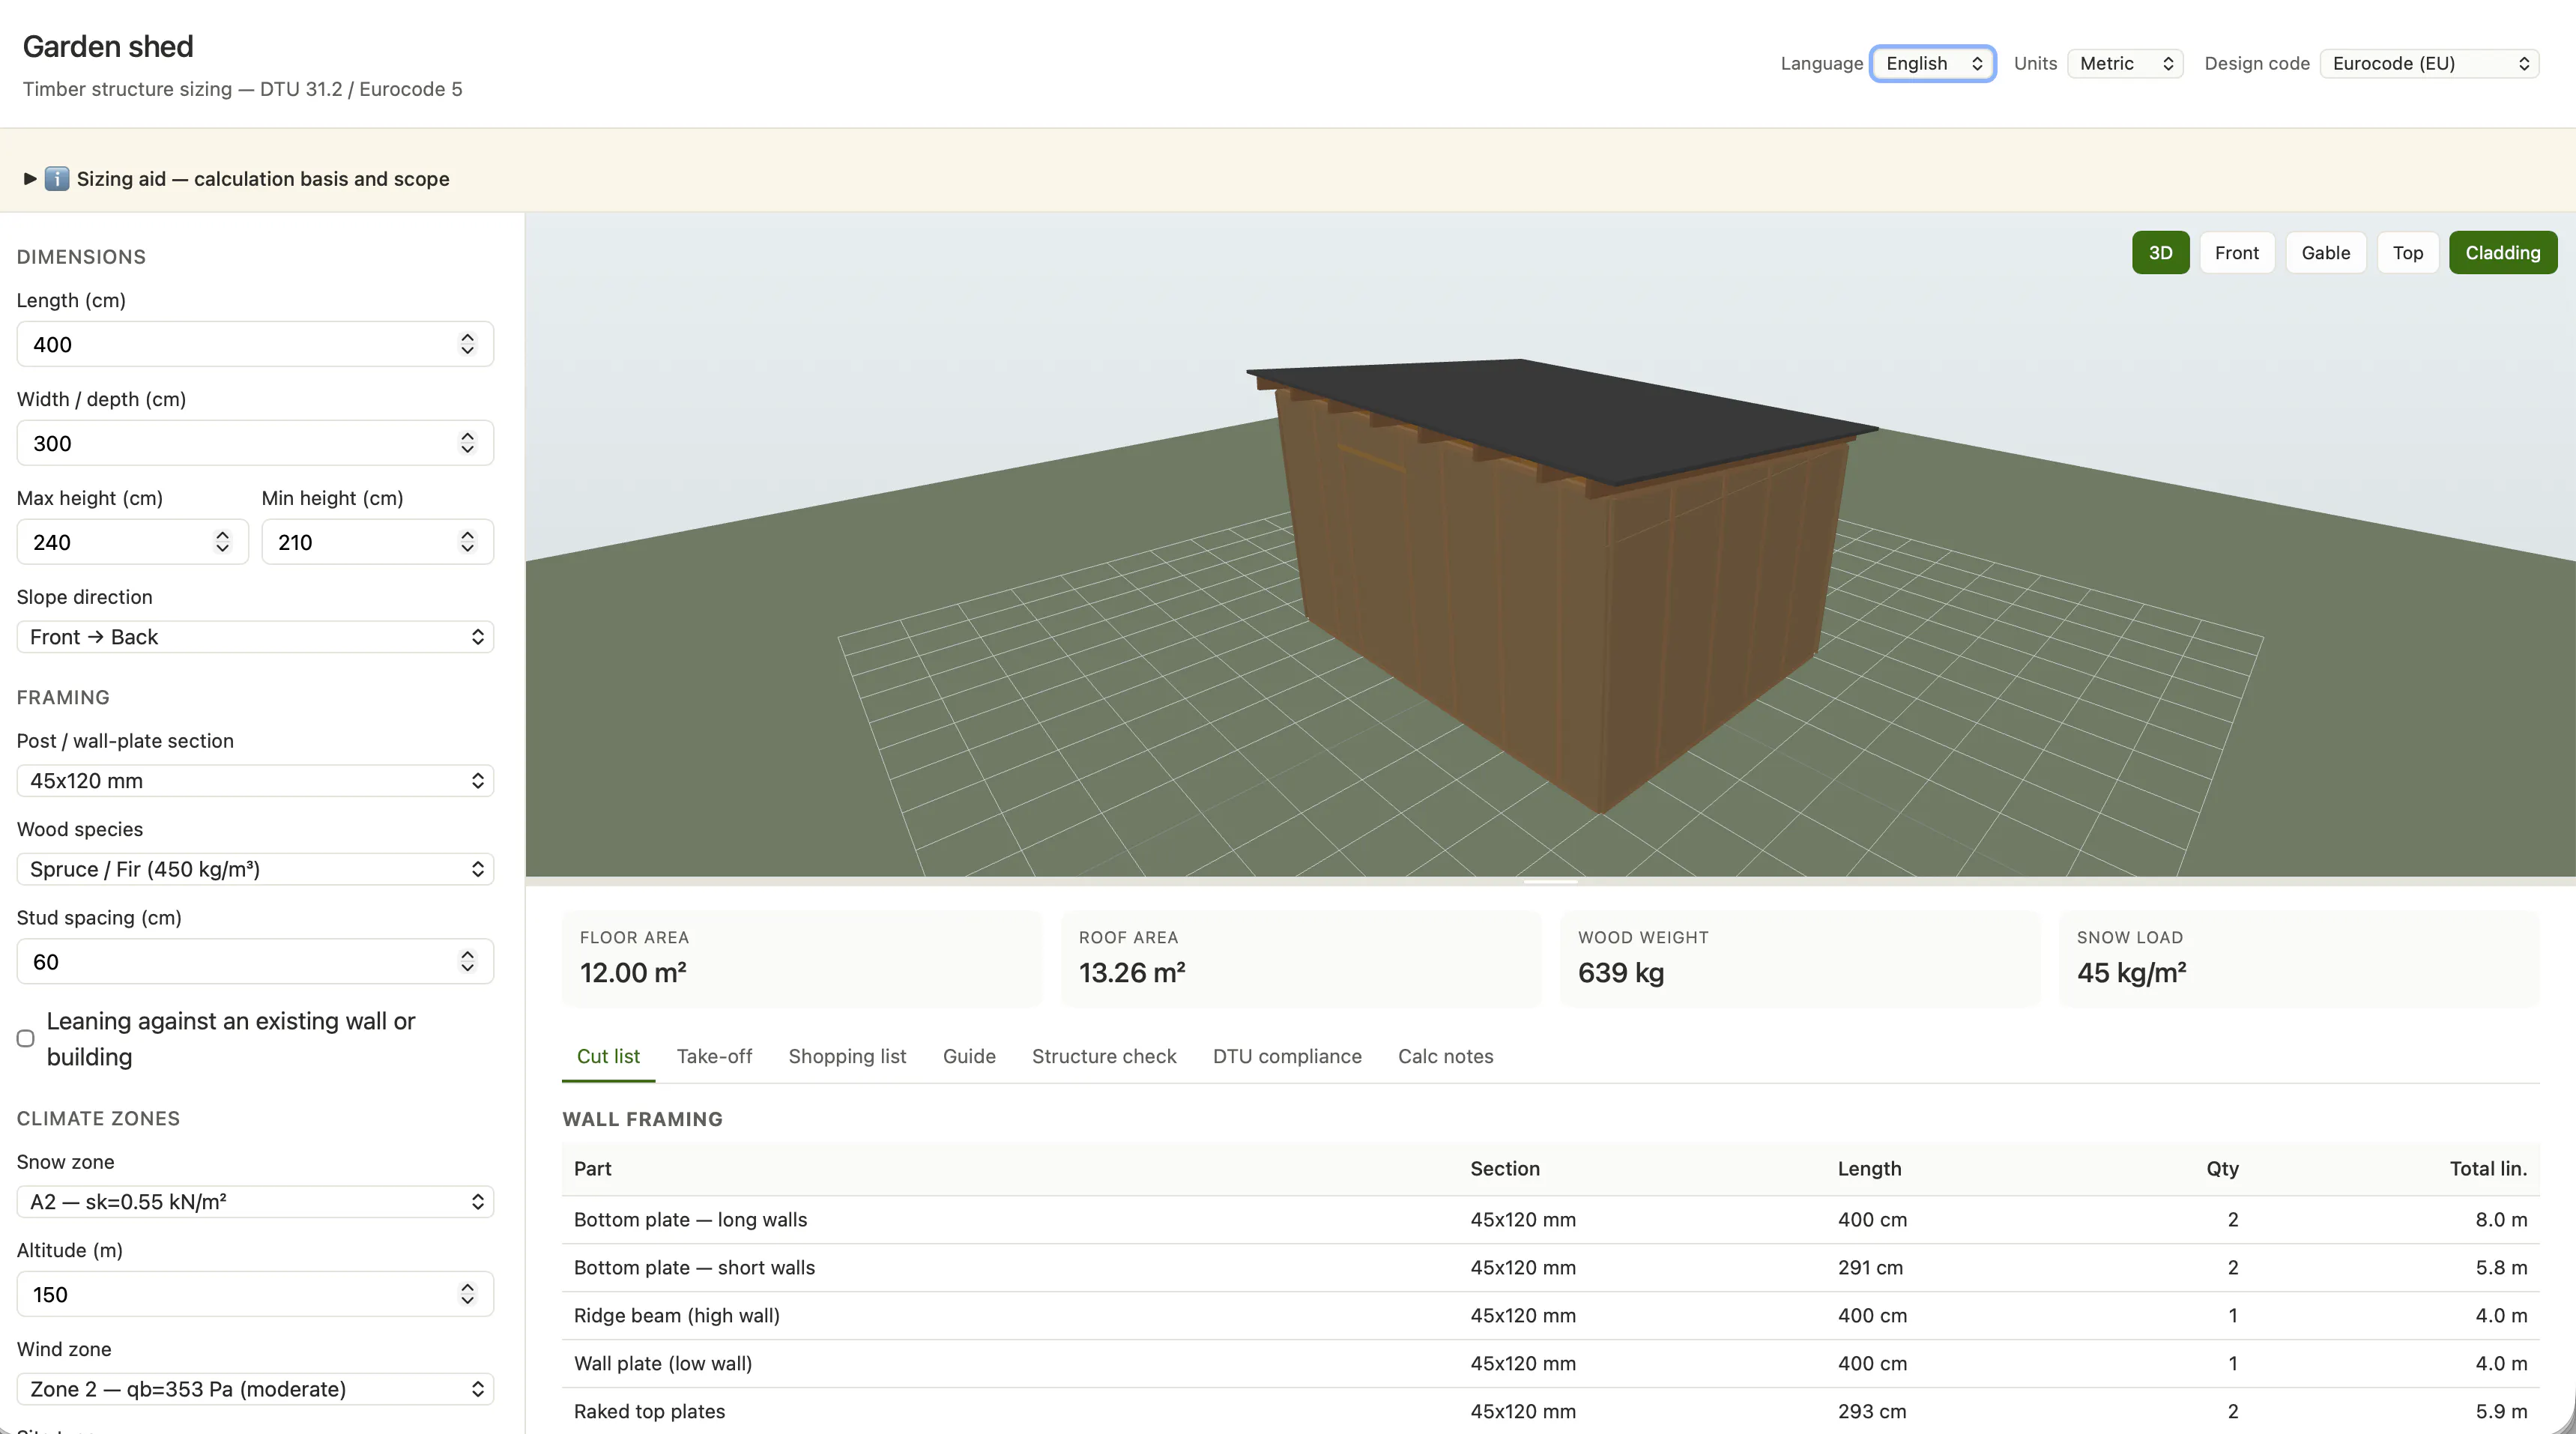
Task: Select the Shopping list tab
Action: coord(847,1056)
